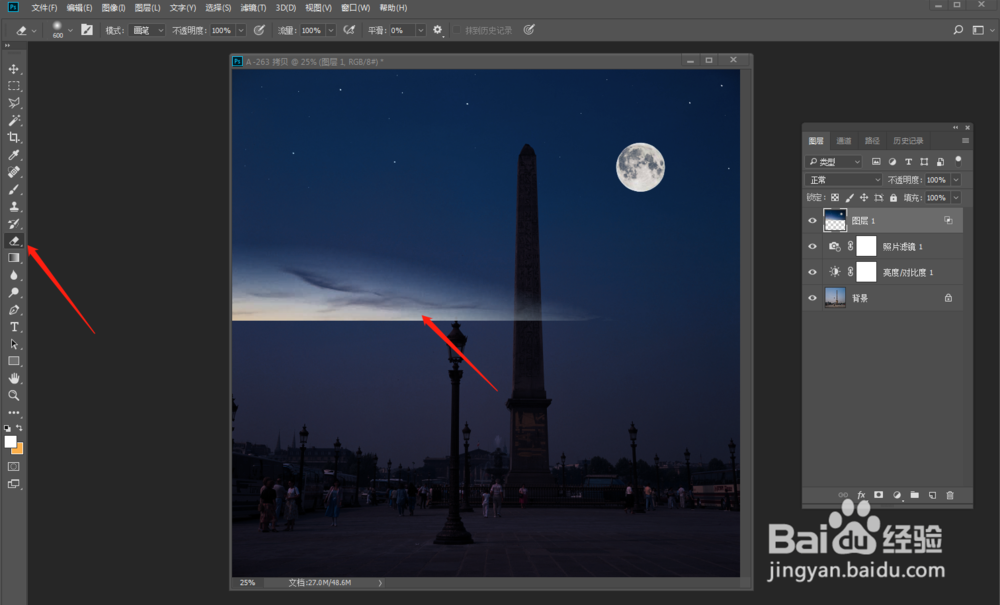
Task: Expand the smoothing 平滑 dropdown arrow
Action: click(420, 30)
